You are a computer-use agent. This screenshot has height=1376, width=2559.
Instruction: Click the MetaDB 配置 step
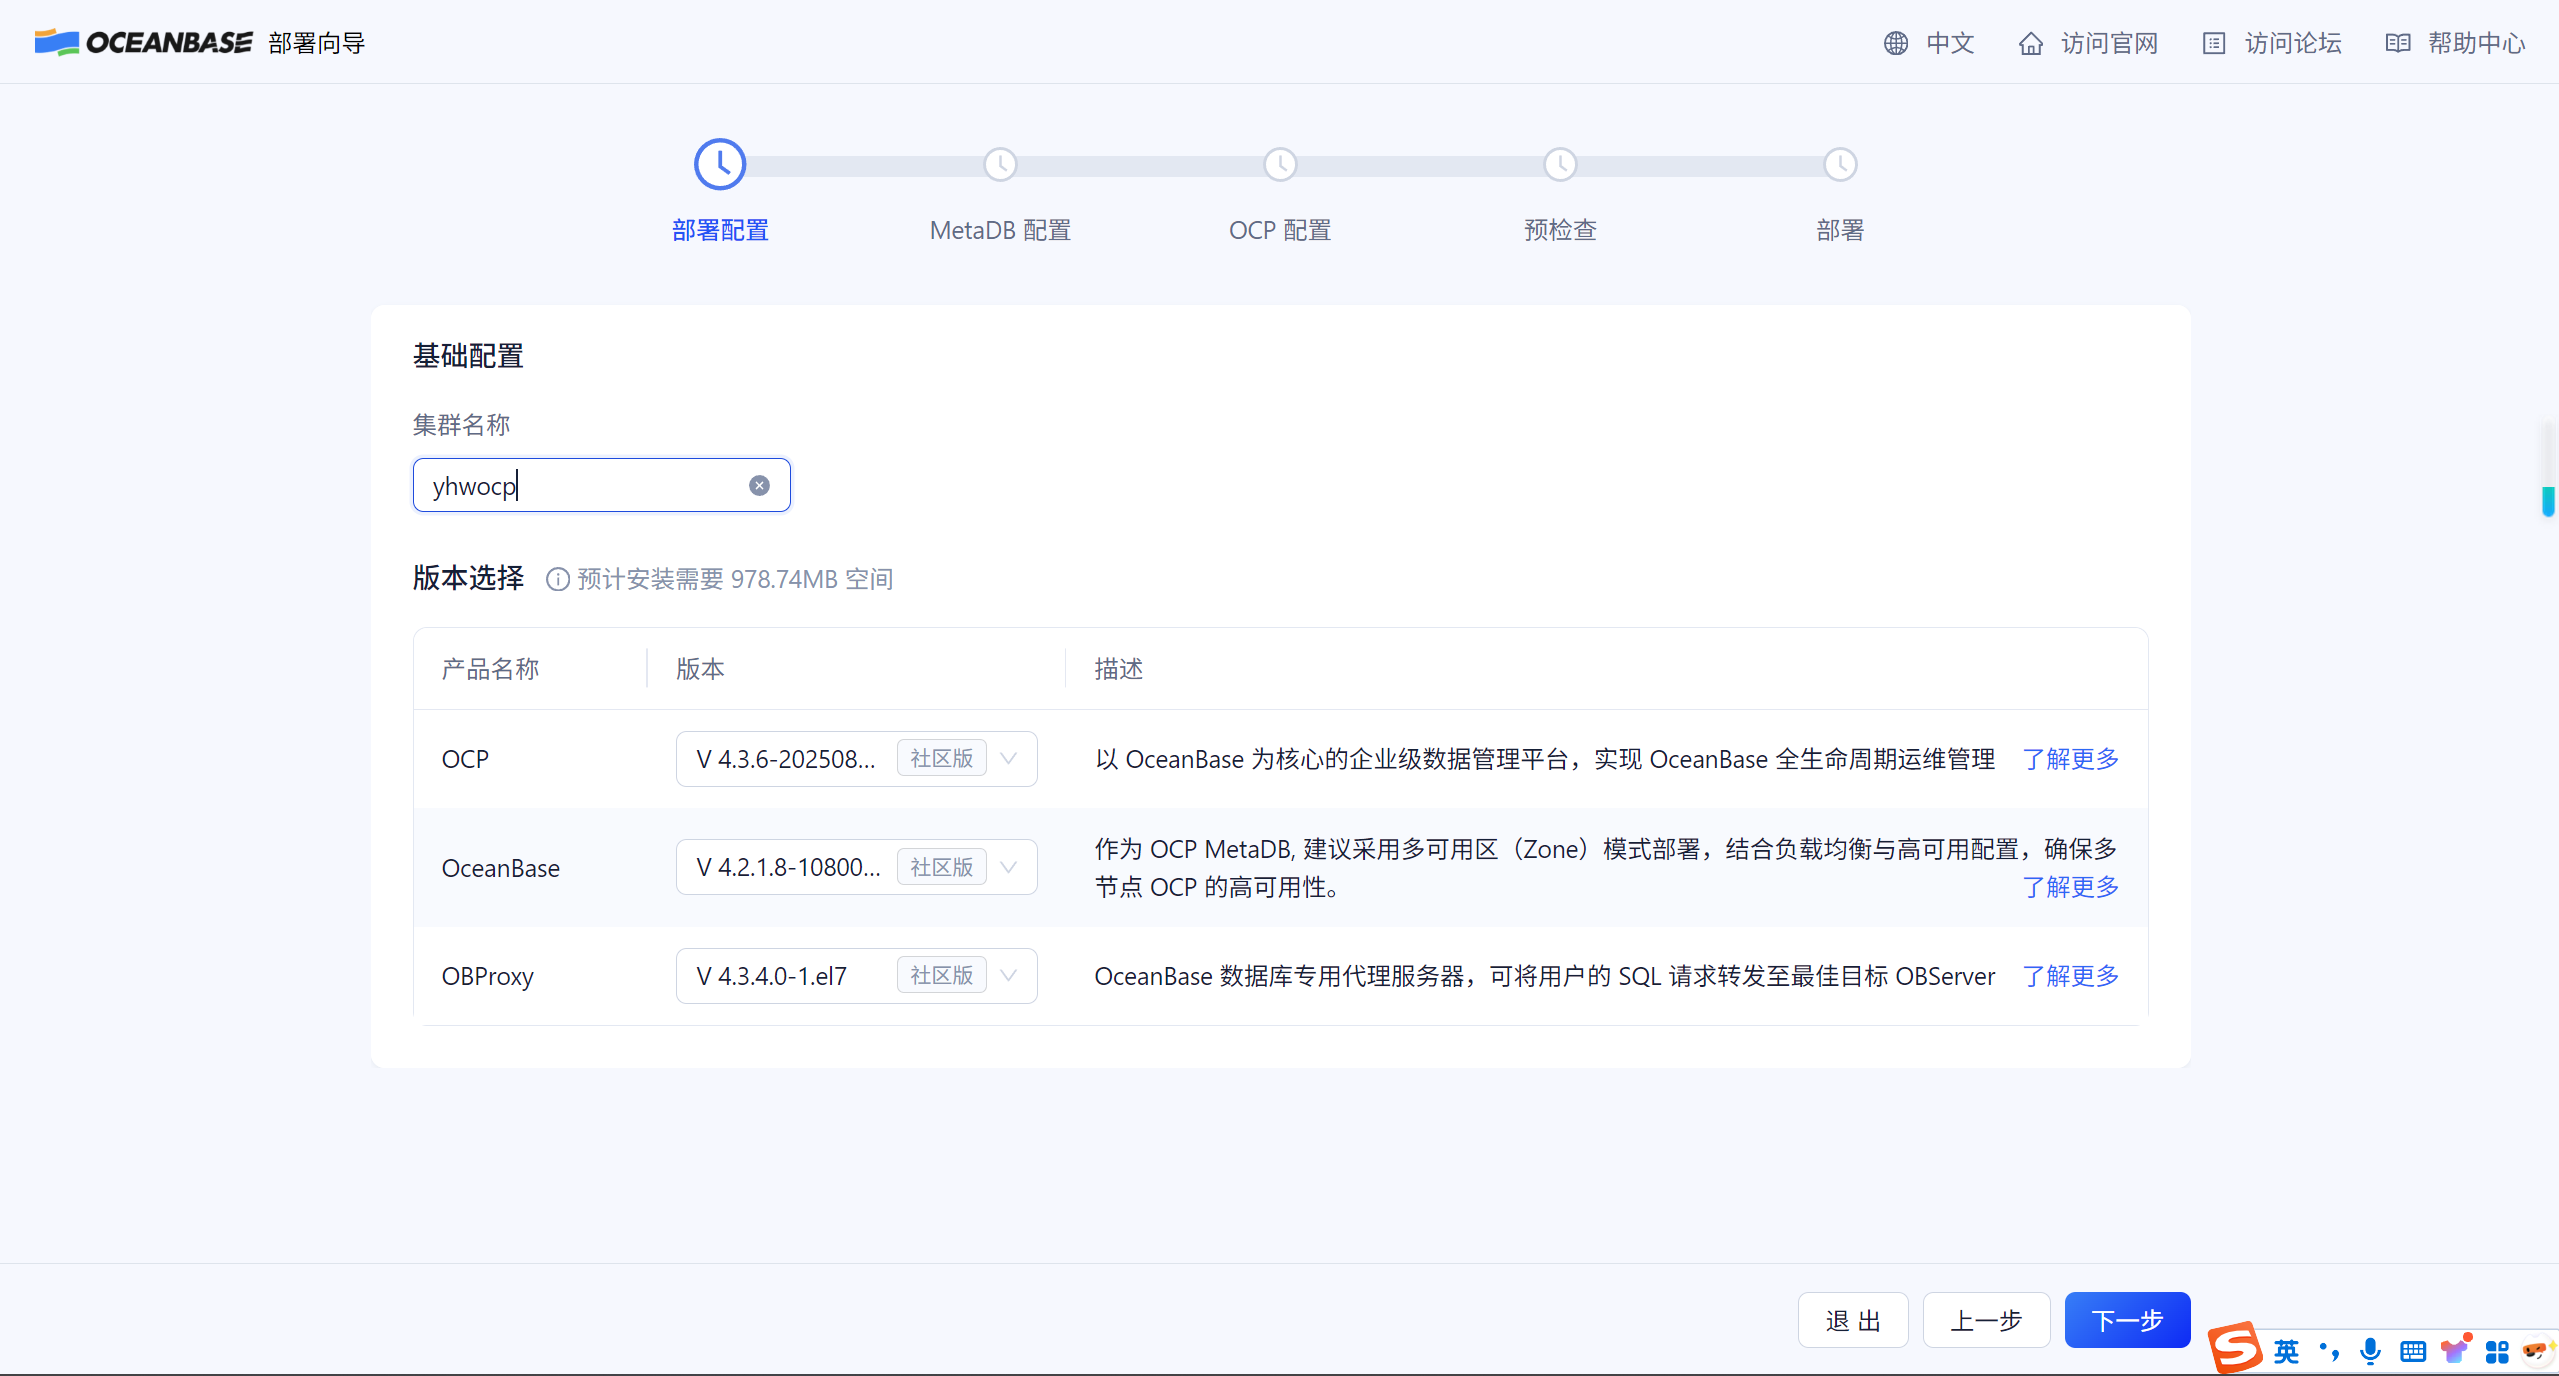(x=1000, y=230)
